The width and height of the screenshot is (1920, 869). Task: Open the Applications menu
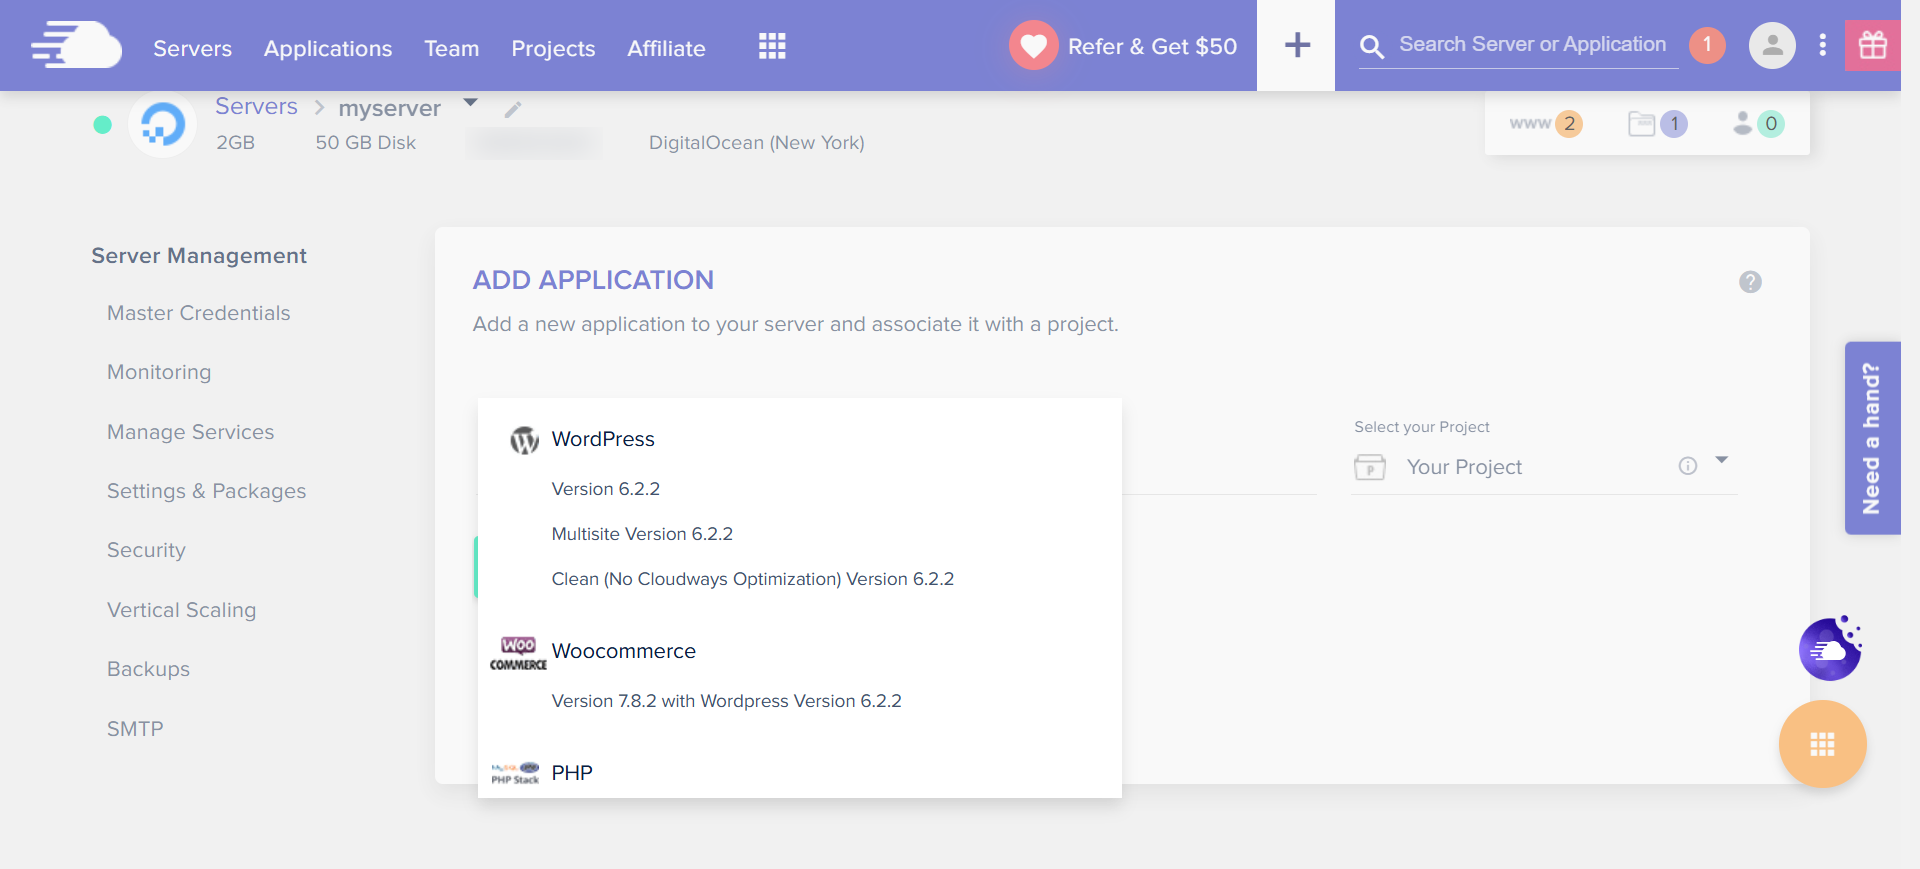tap(328, 48)
